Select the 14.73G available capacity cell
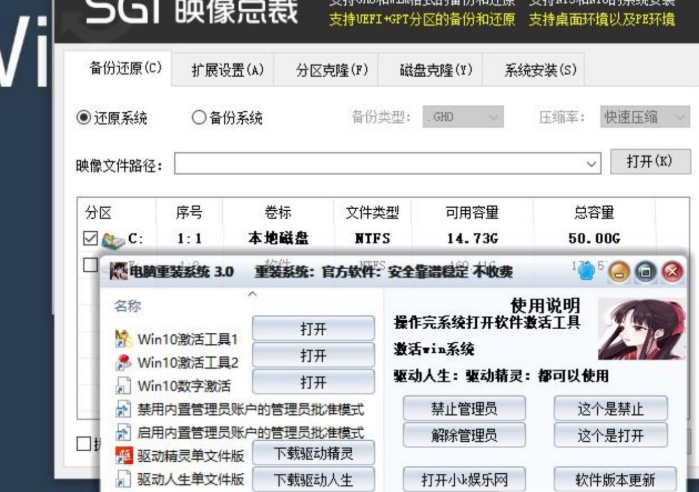This screenshot has width=699, height=492. pyautogui.click(x=473, y=238)
